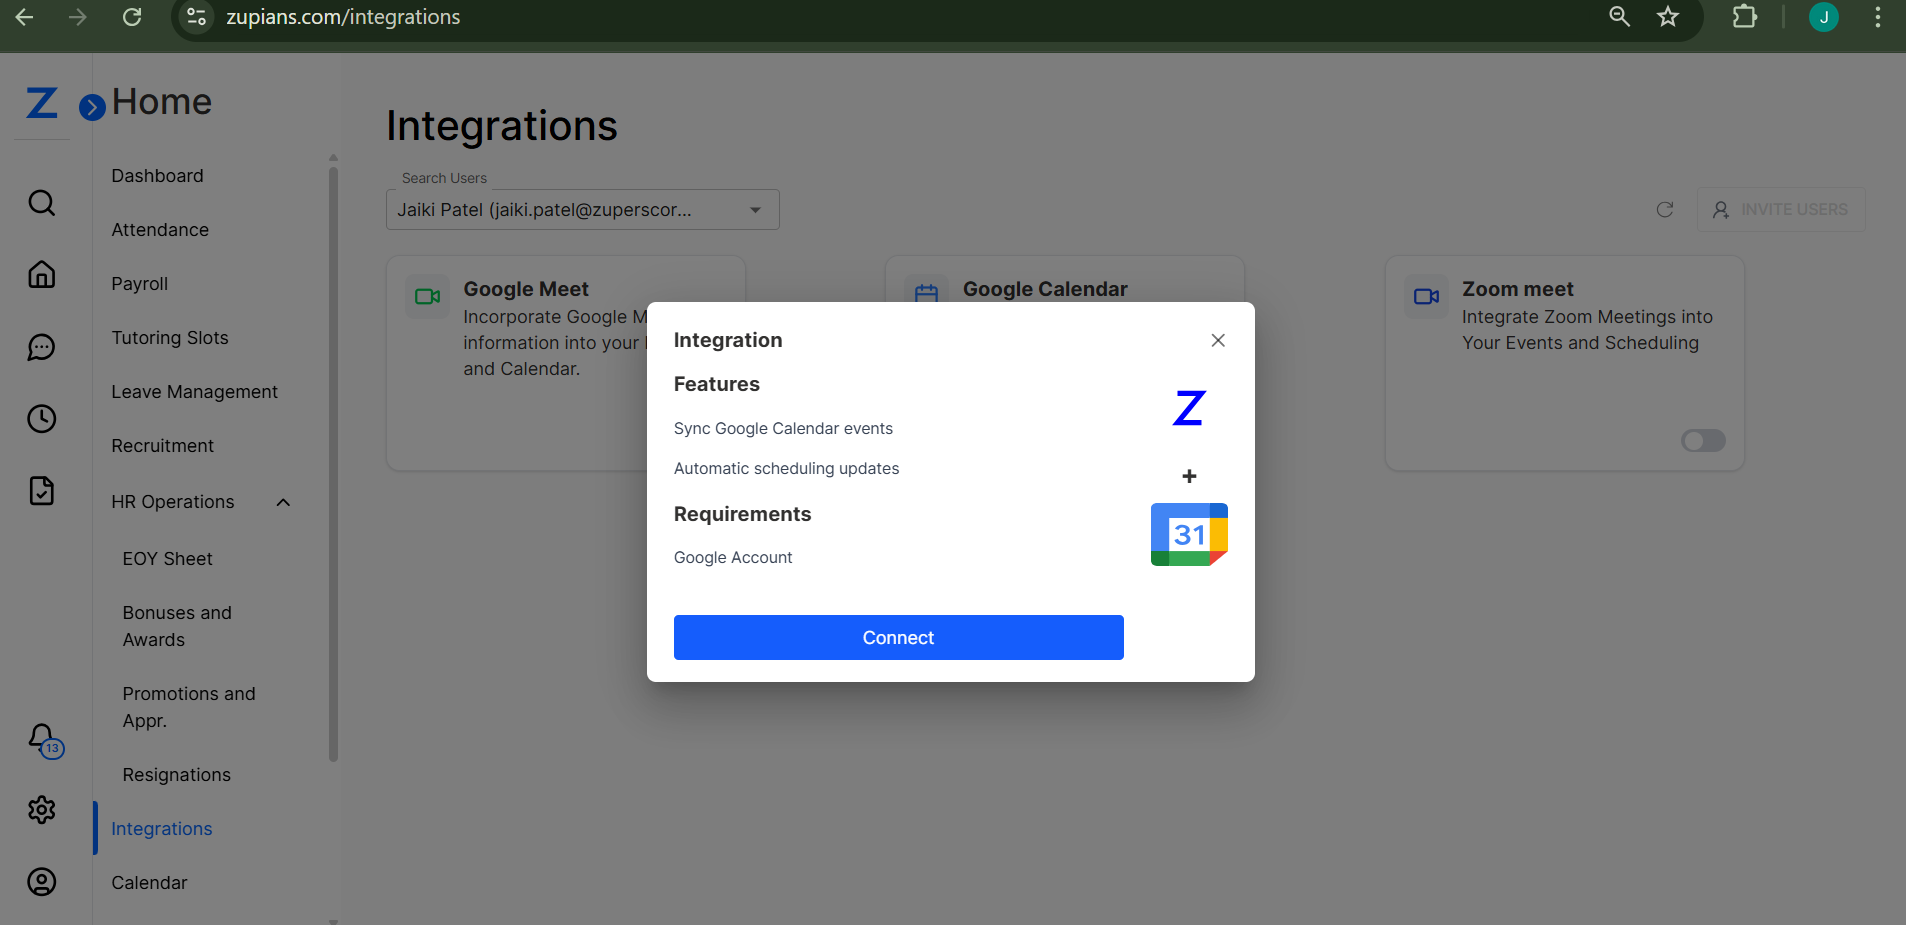Click the Zupians Z logo
Screen dimensions: 1906x925
point(41,102)
